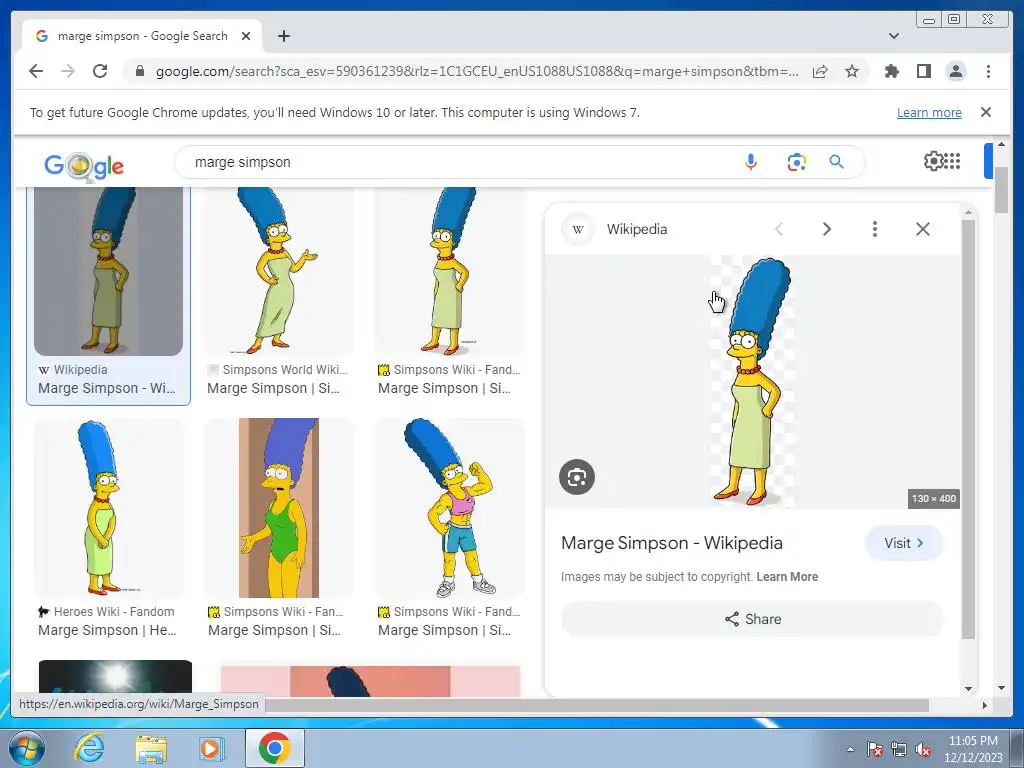This screenshot has width=1024, height=768.
Task: Click the Heroes Wiki - Fandom source label
Action: pyautogui.click(x=114, y=612)
